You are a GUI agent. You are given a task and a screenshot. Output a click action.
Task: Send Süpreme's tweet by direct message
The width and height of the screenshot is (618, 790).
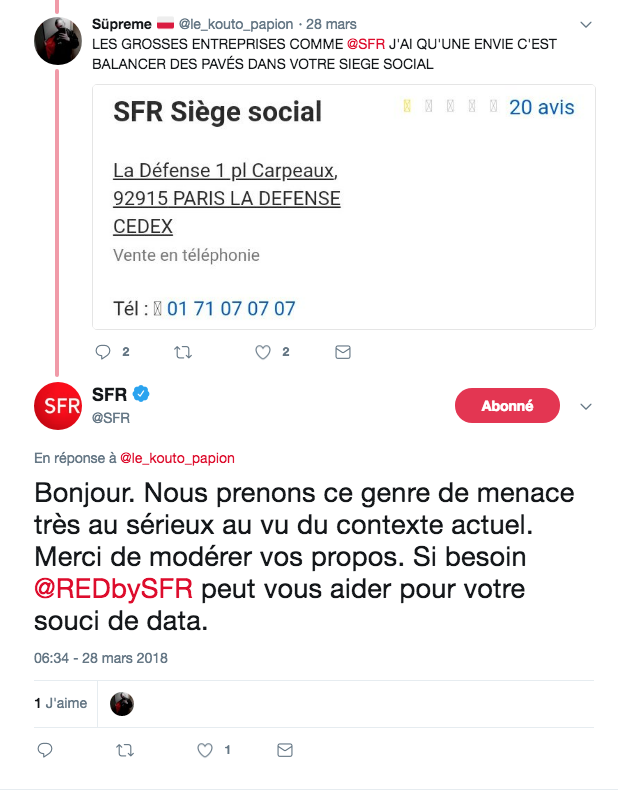pos(342,352)
